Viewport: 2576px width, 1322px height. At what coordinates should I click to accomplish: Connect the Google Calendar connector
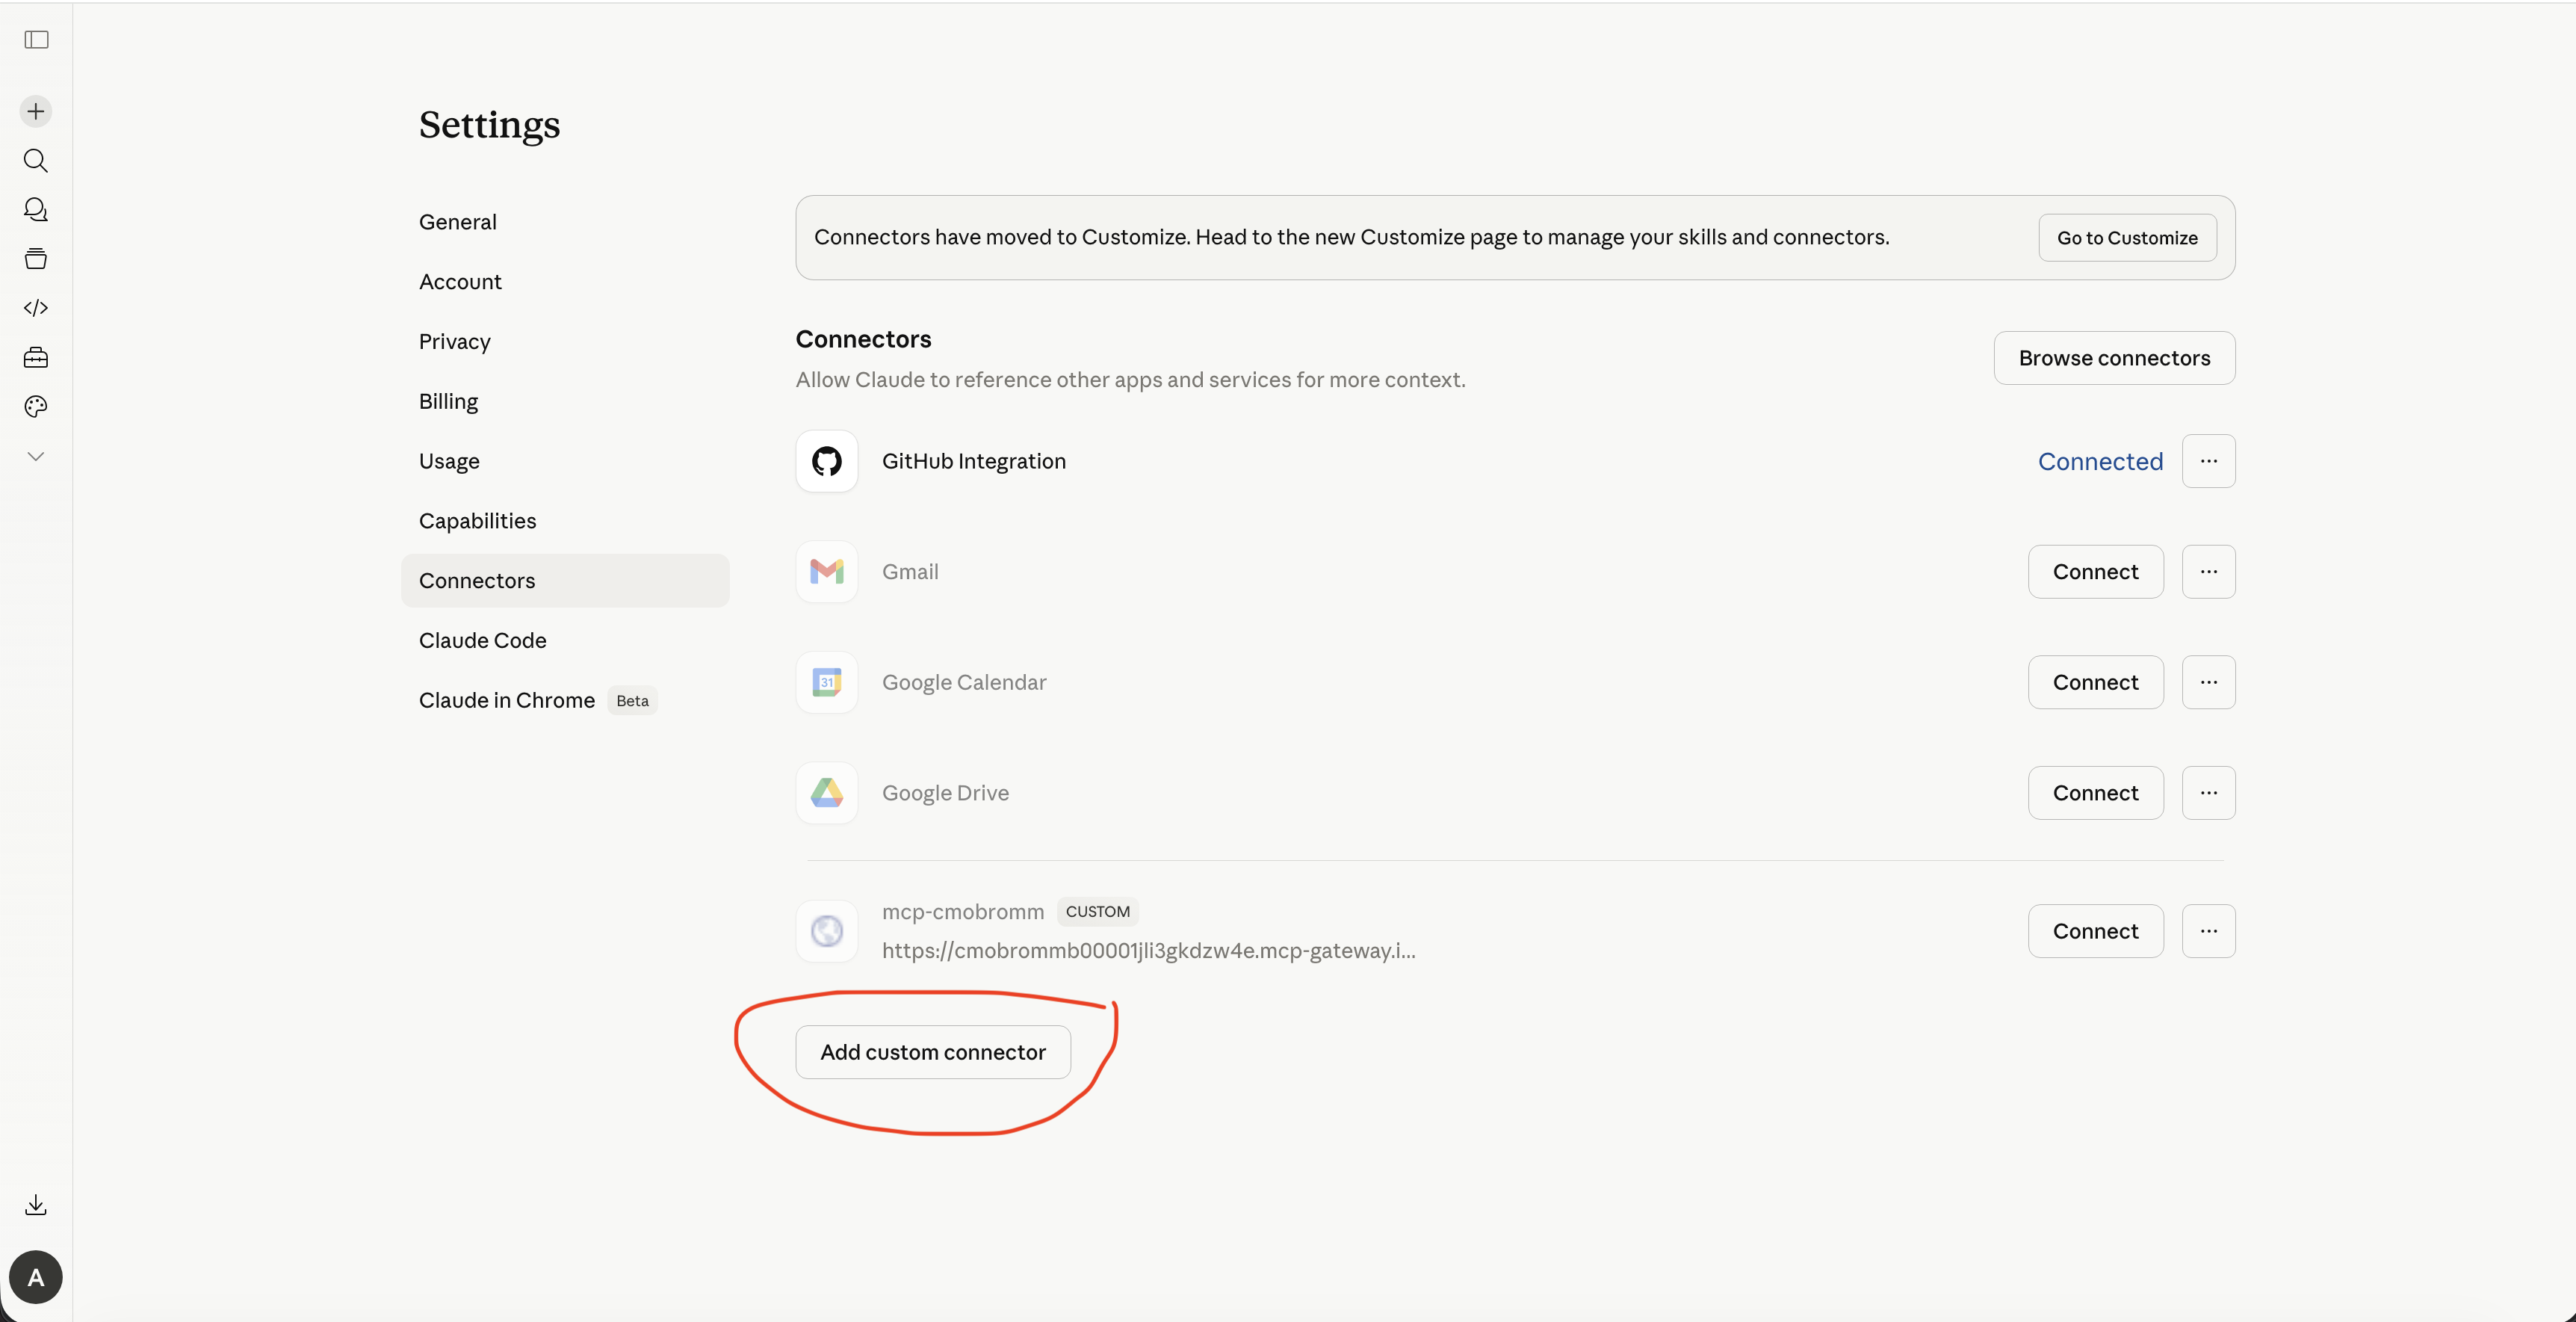click(x=2095, y=682)
